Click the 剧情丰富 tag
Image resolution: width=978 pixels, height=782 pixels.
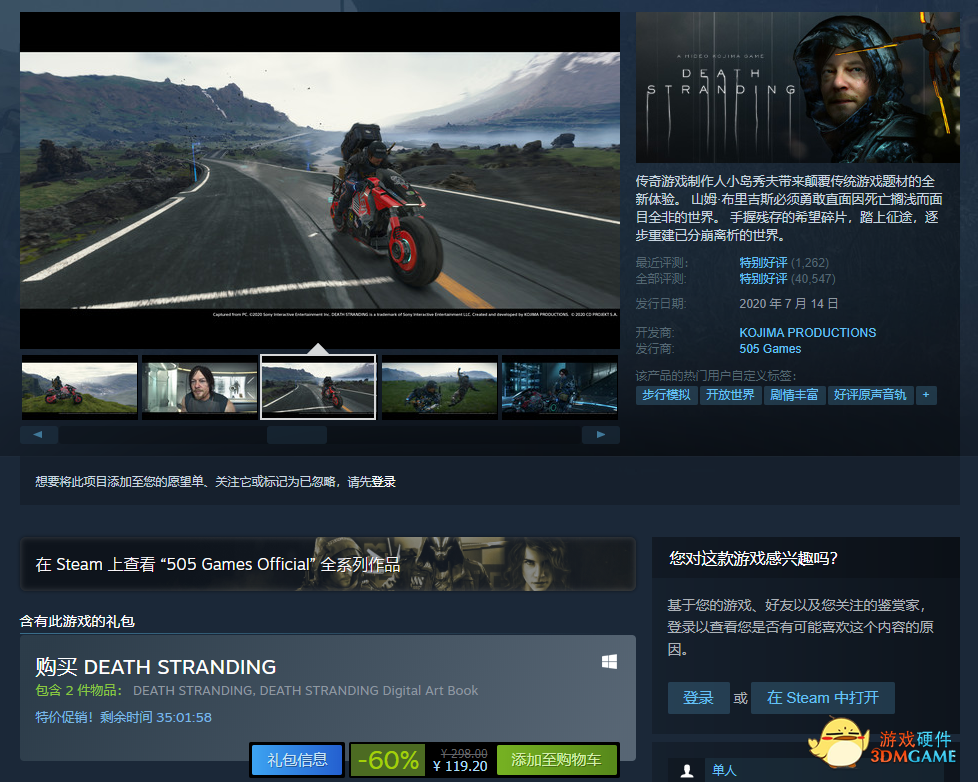pos(794,395)
